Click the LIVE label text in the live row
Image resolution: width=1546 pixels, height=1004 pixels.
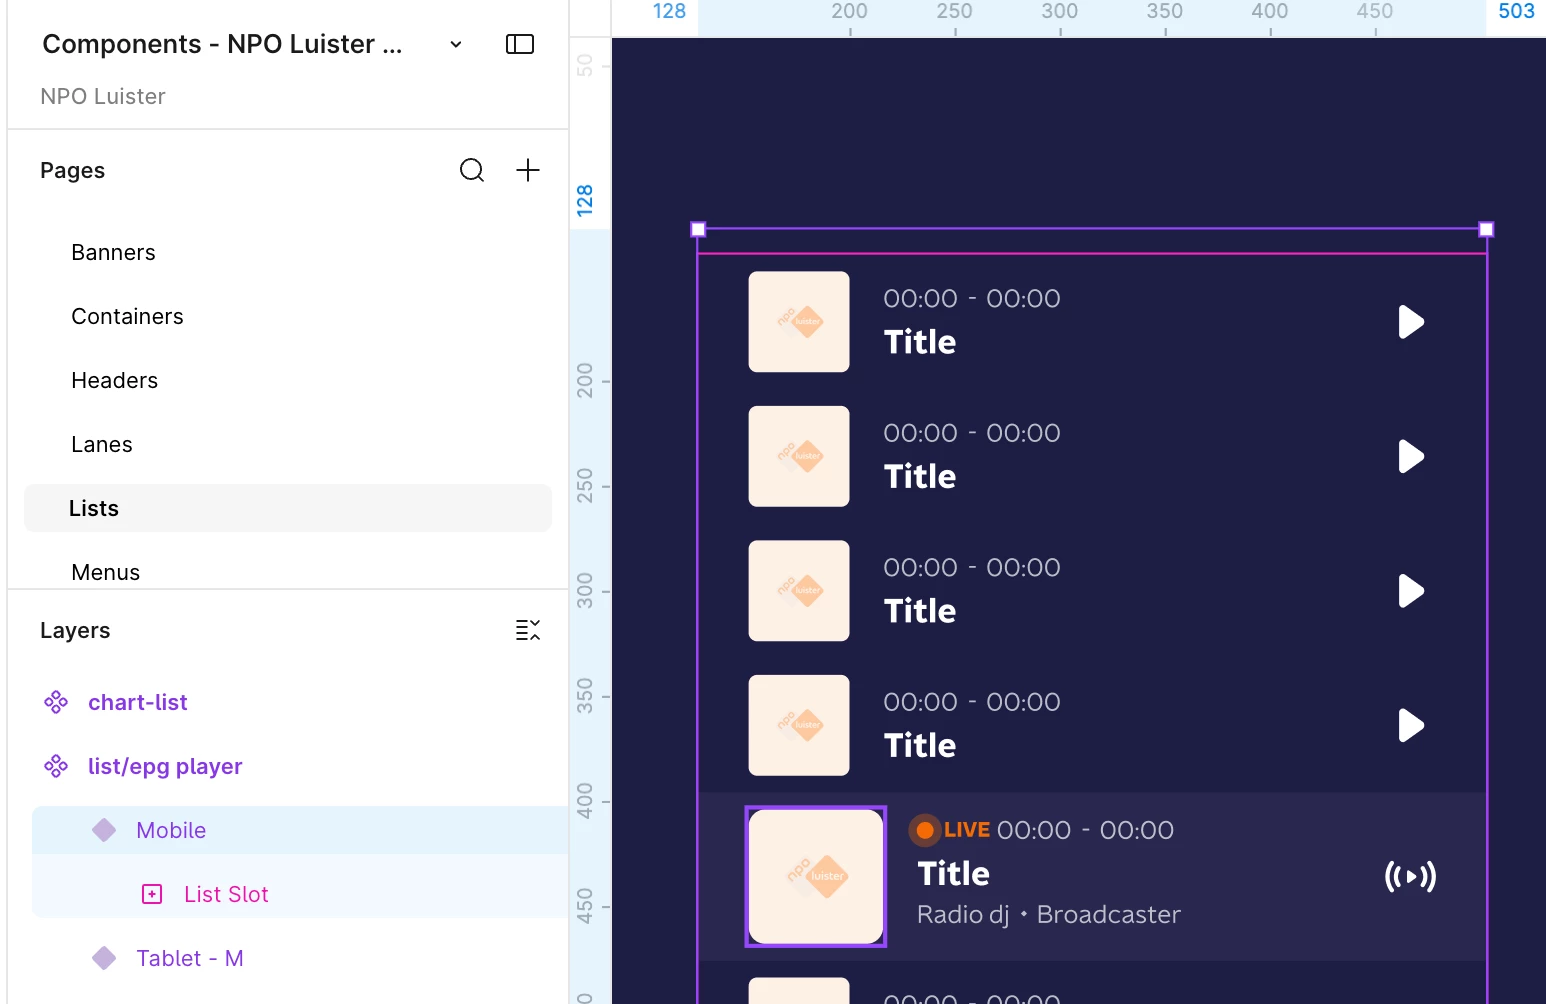pos(967,830)
